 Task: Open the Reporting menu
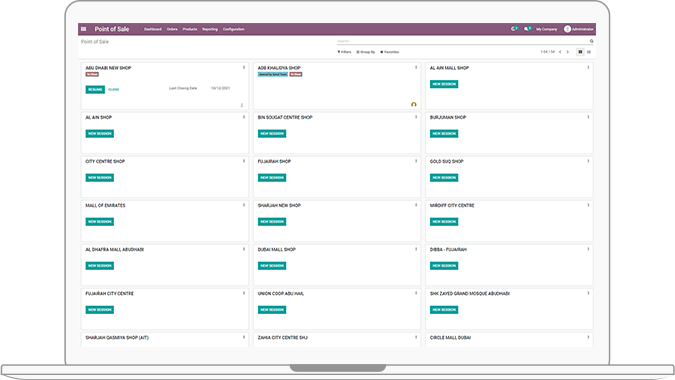210,29
